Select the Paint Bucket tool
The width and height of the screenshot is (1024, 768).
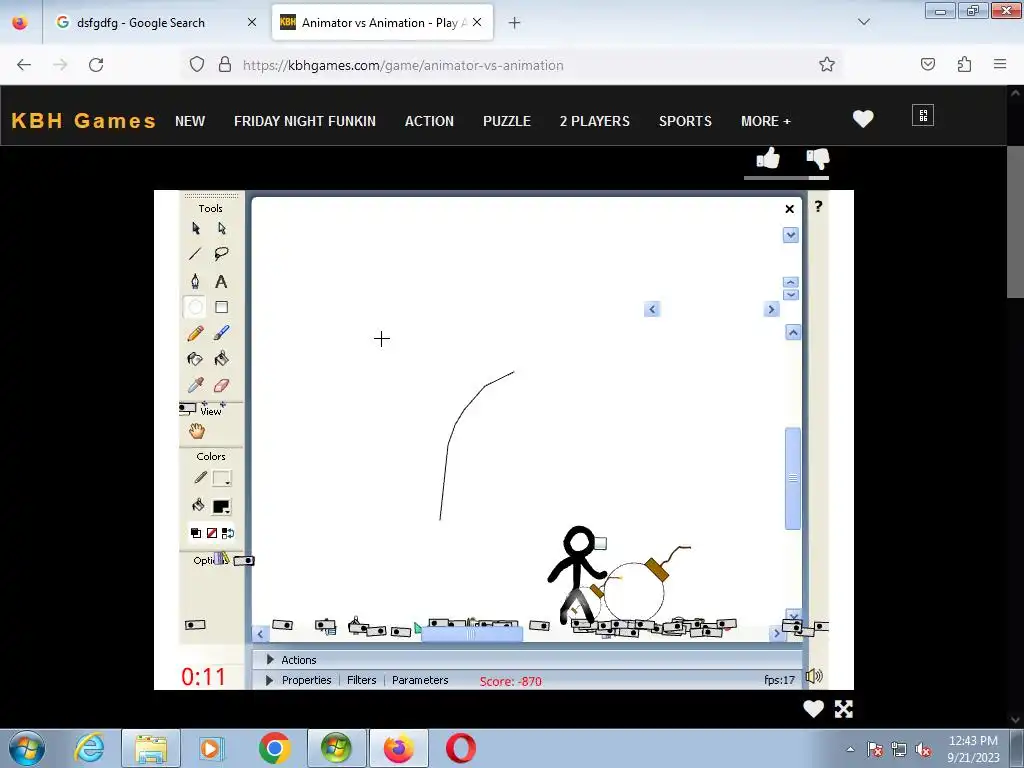pyautogui.click(x=221, y=359)
